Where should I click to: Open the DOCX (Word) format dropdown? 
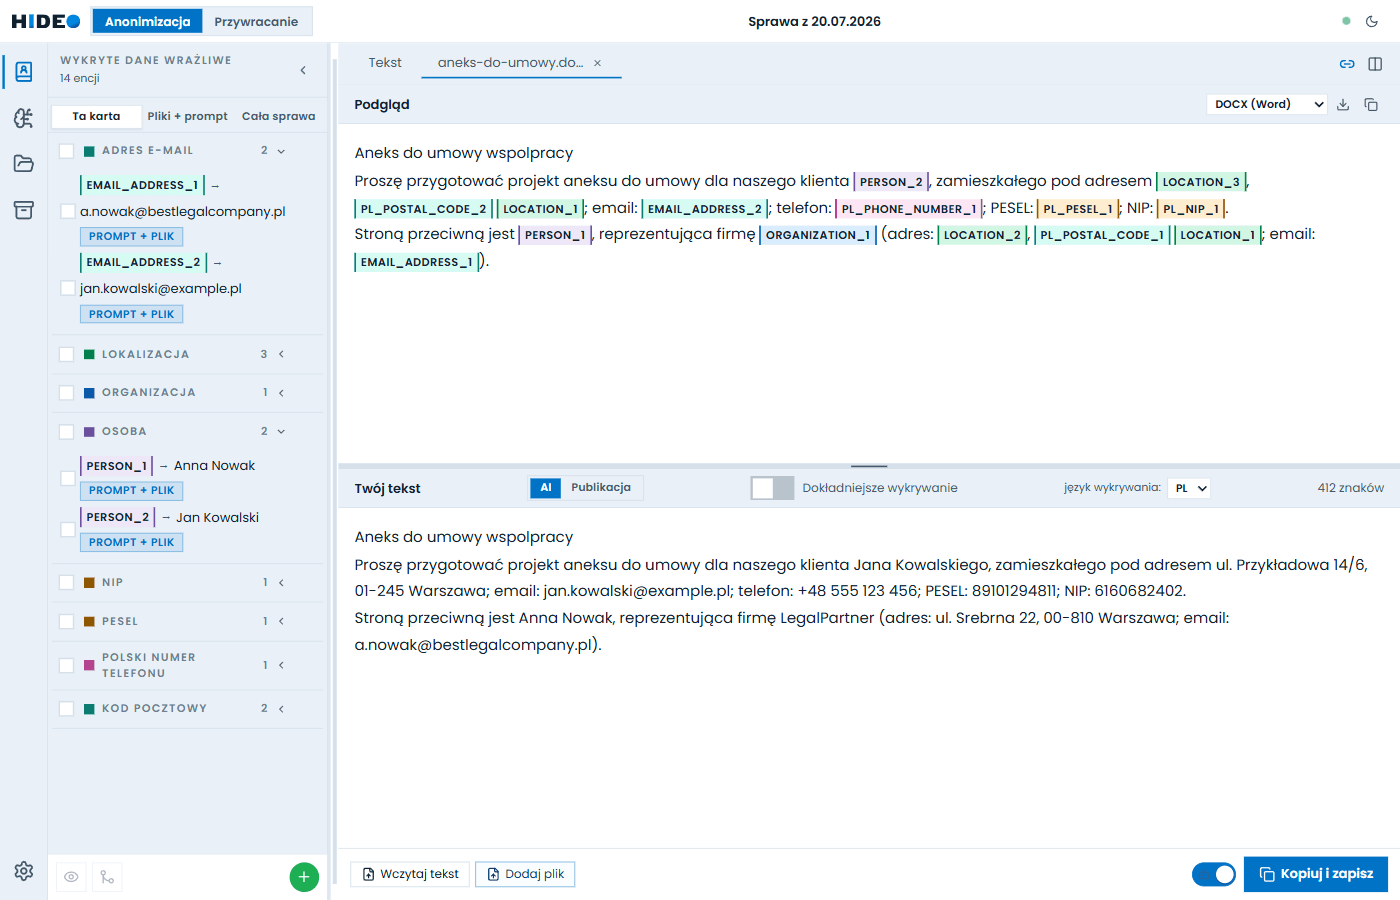1267,104
